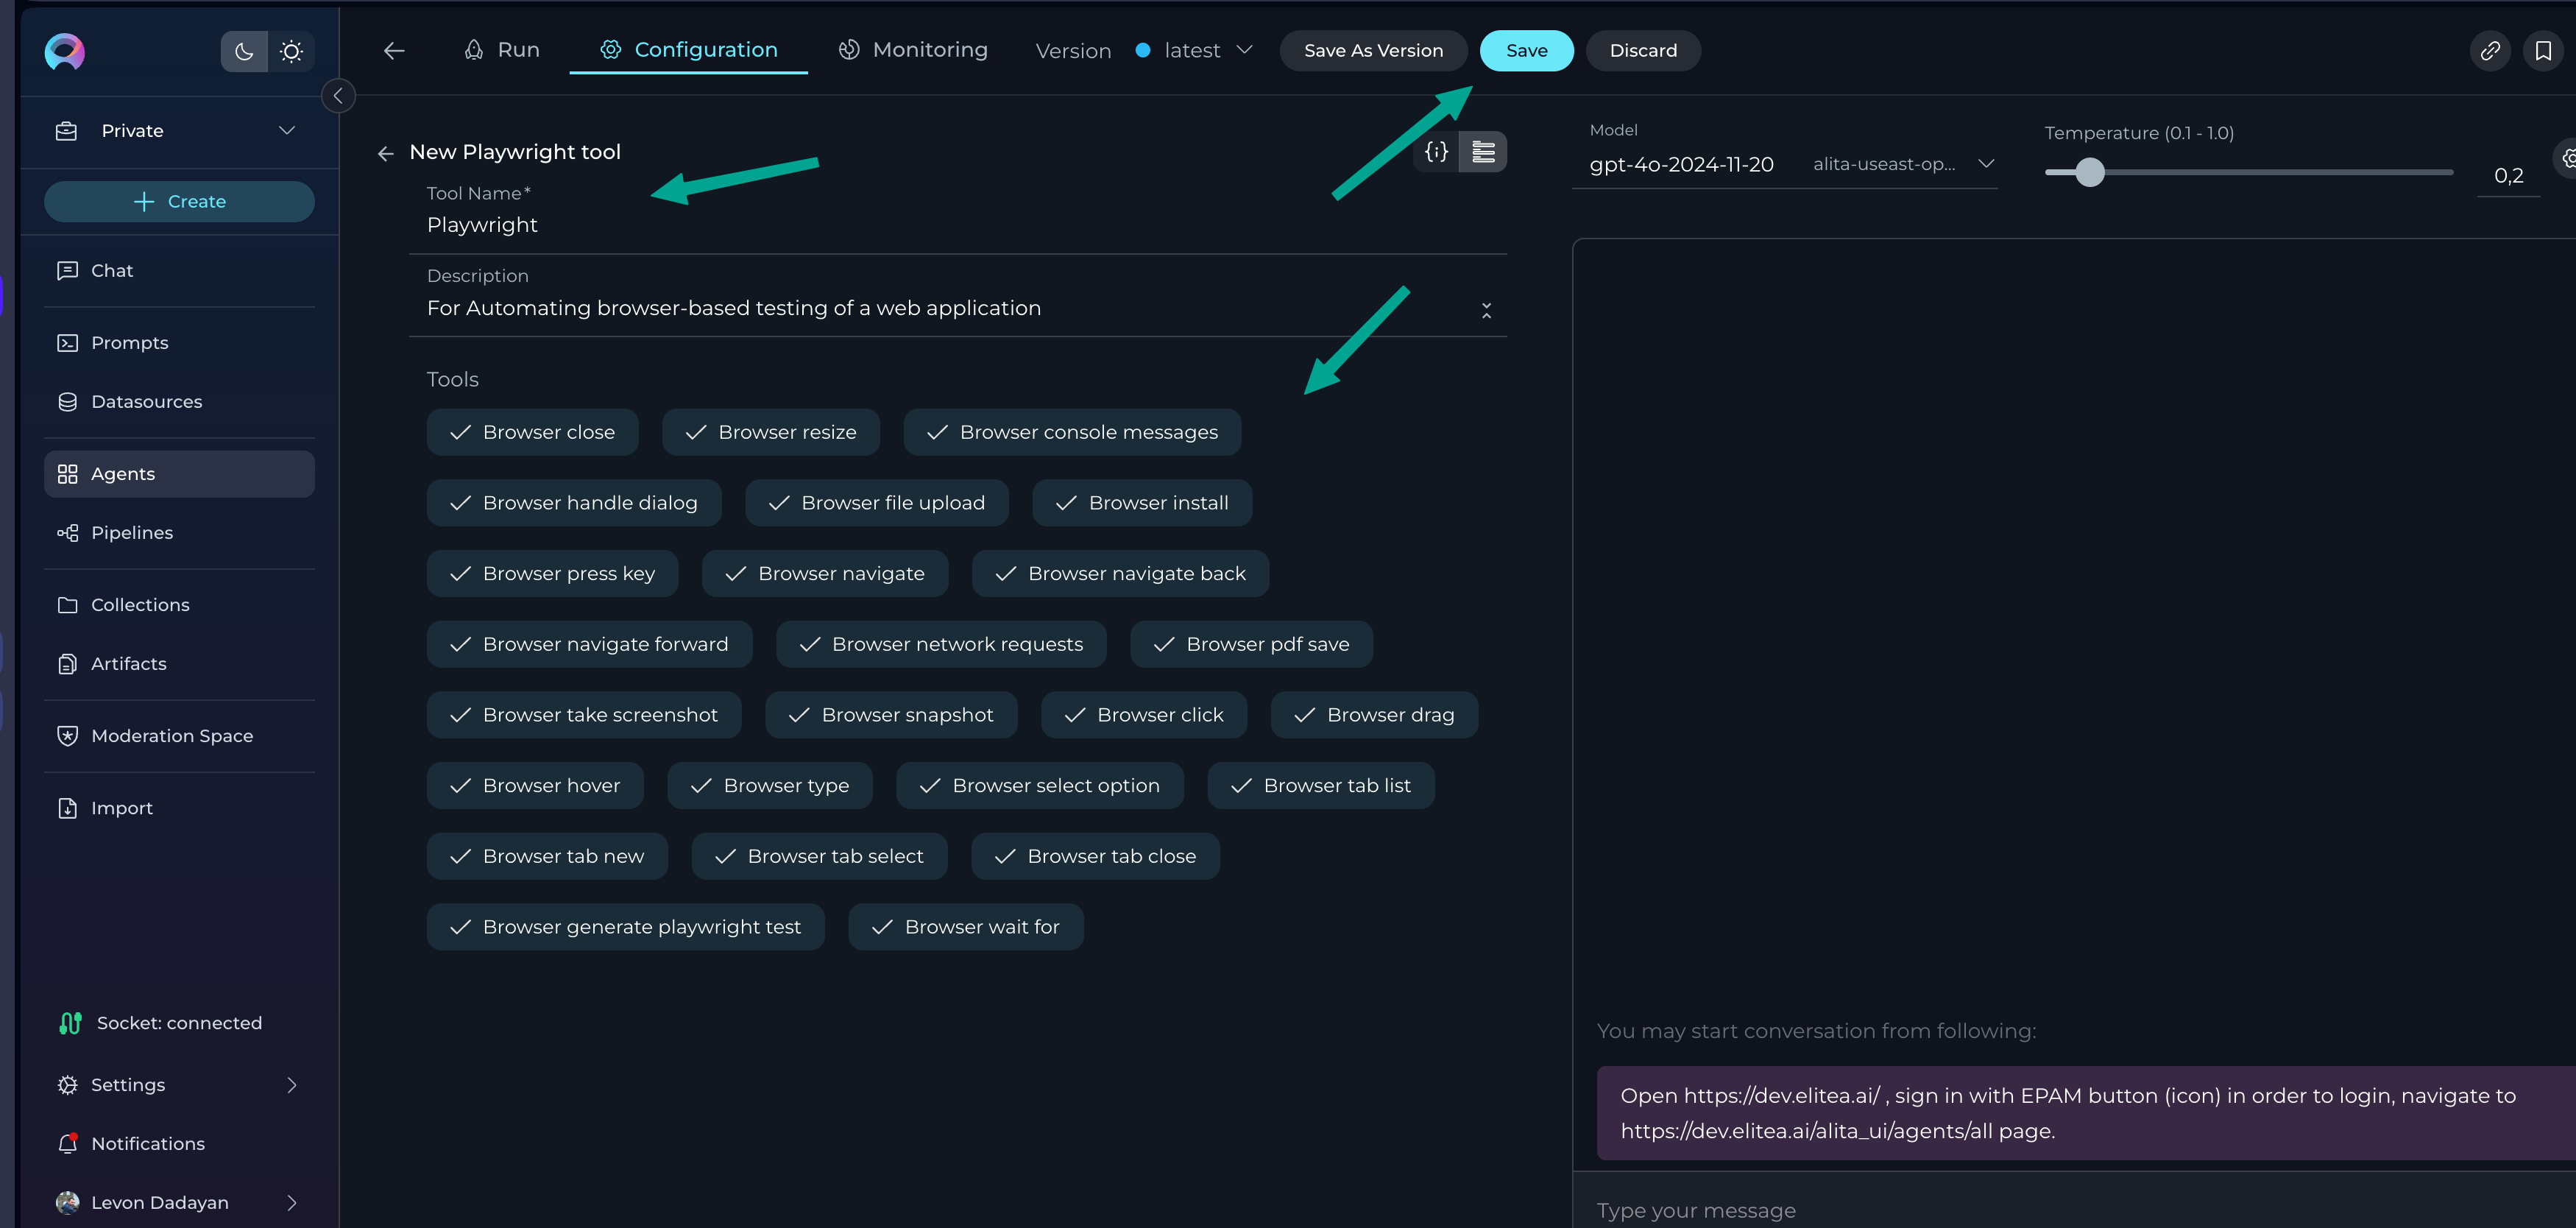Expand Settings submenu chevron

(x=292, y=1085)
